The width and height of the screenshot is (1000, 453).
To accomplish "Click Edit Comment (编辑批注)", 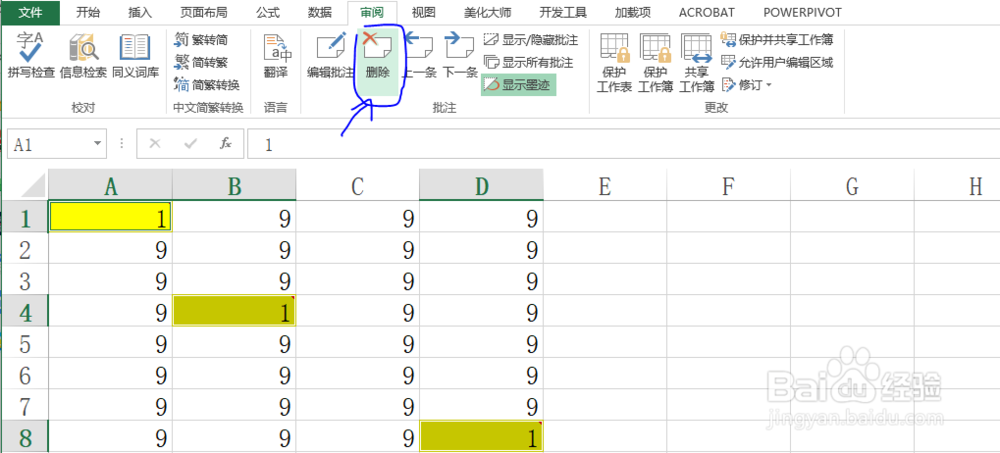I will [x=330, y=56].
